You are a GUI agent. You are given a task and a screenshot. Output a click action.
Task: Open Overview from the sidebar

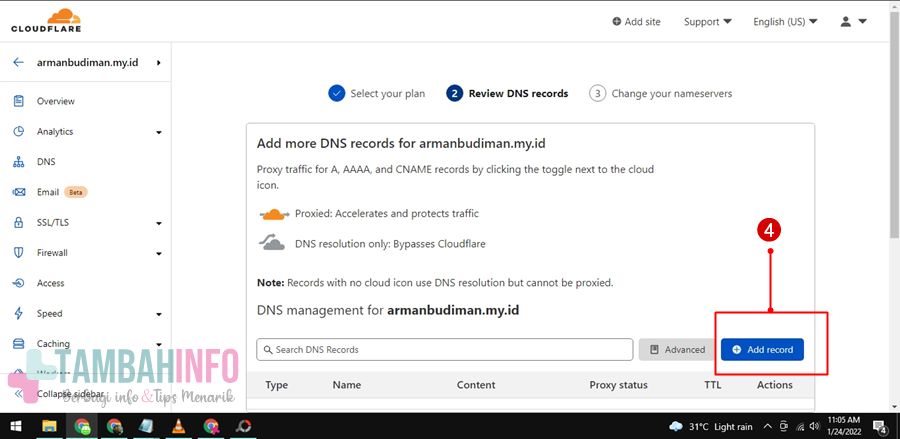pyautogui.click(x=56, y=101)
